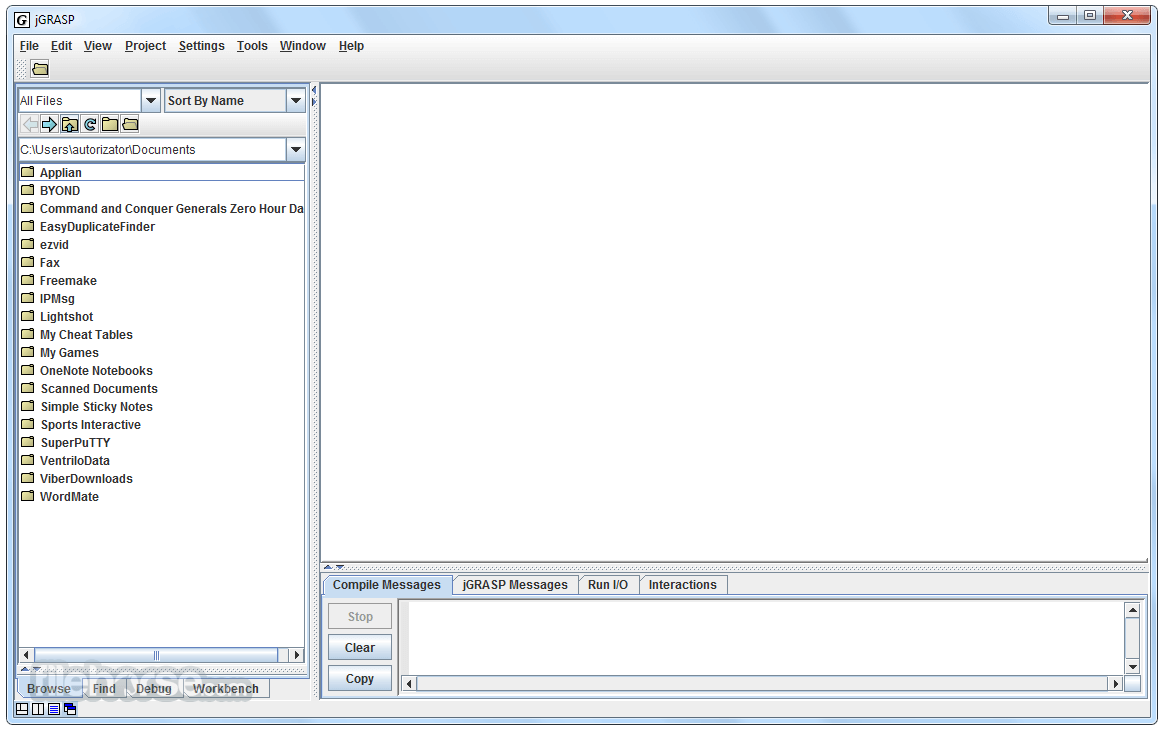Select the My Cheat Tables folder
The height and width of the screenshot is (732, 1165).
click(x=161, y=334)
